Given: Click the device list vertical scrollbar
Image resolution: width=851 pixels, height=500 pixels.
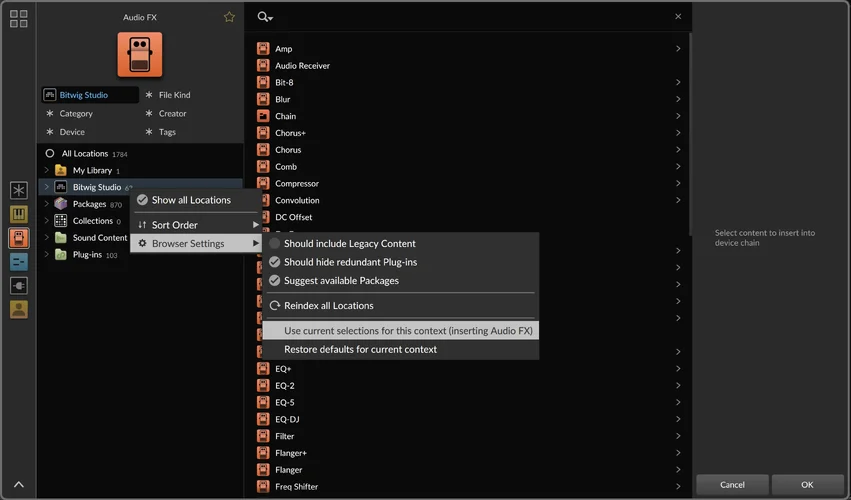Looking at the screenshot, I should [690, 135].
